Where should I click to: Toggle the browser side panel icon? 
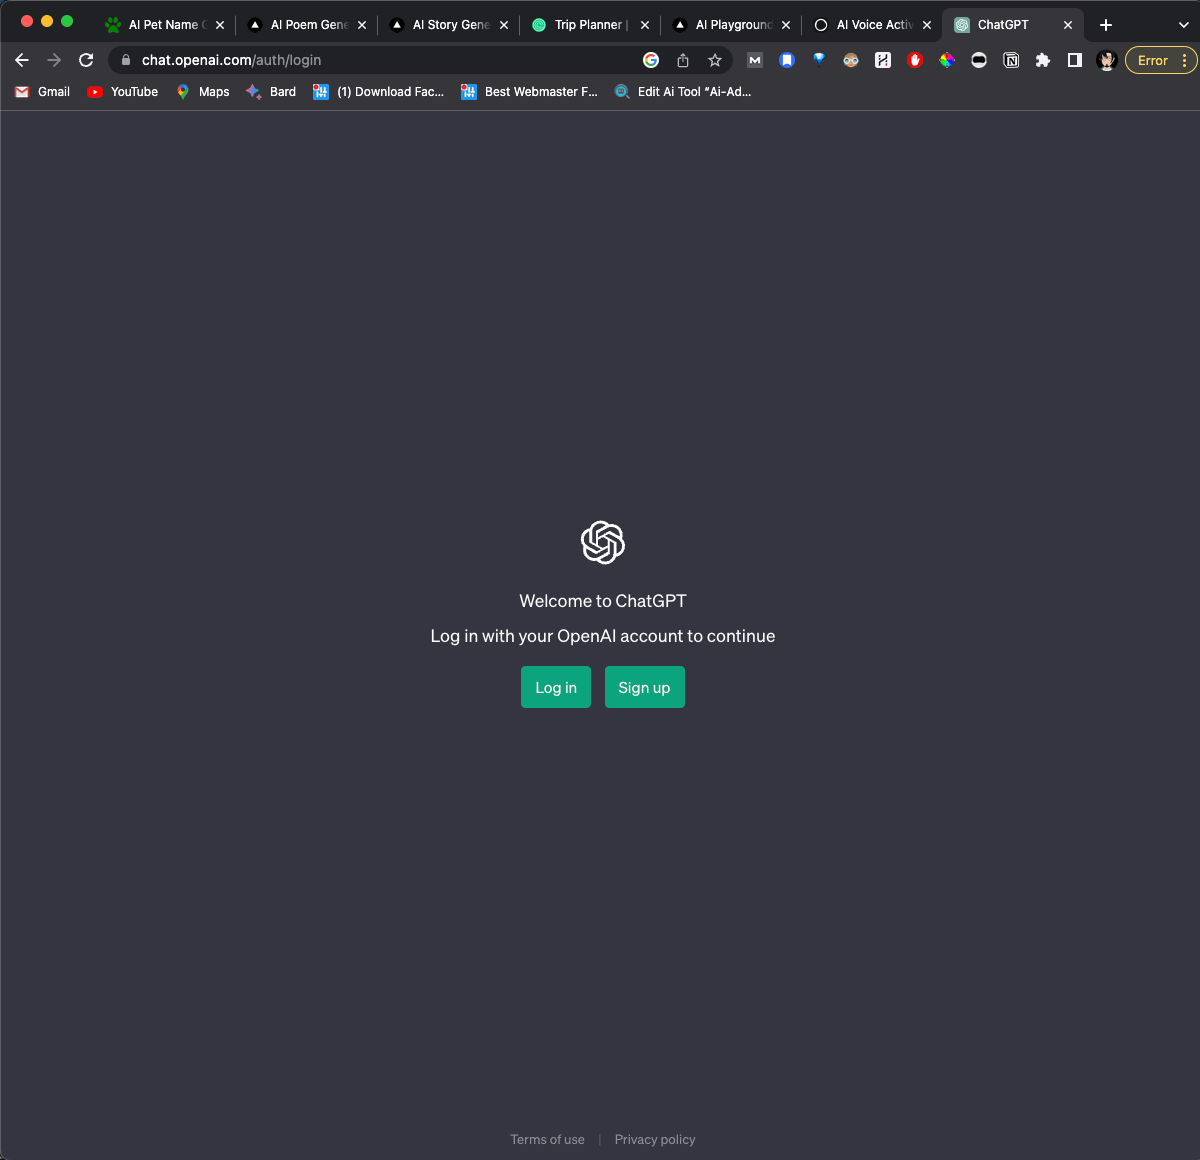tap(1075, 60)
